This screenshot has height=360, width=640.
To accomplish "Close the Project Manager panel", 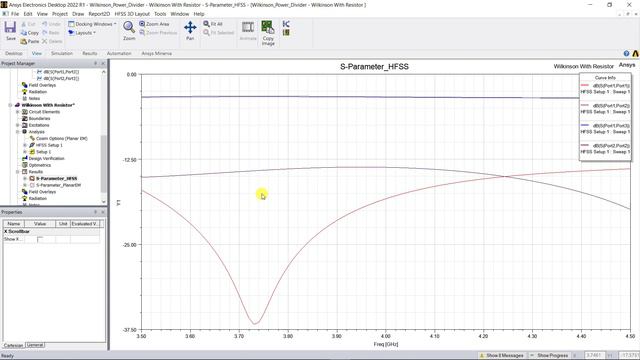I will (103, 64).
